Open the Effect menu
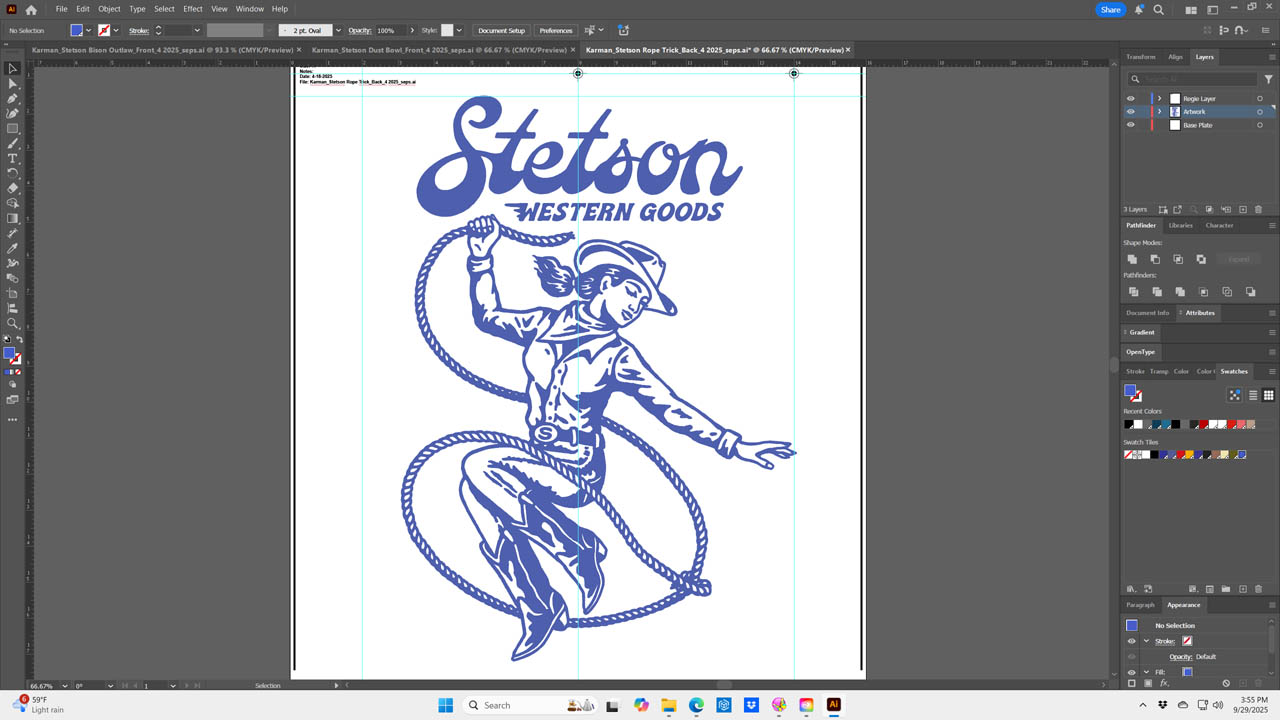This screenshot has height=720, width=1280. [192, 9]
